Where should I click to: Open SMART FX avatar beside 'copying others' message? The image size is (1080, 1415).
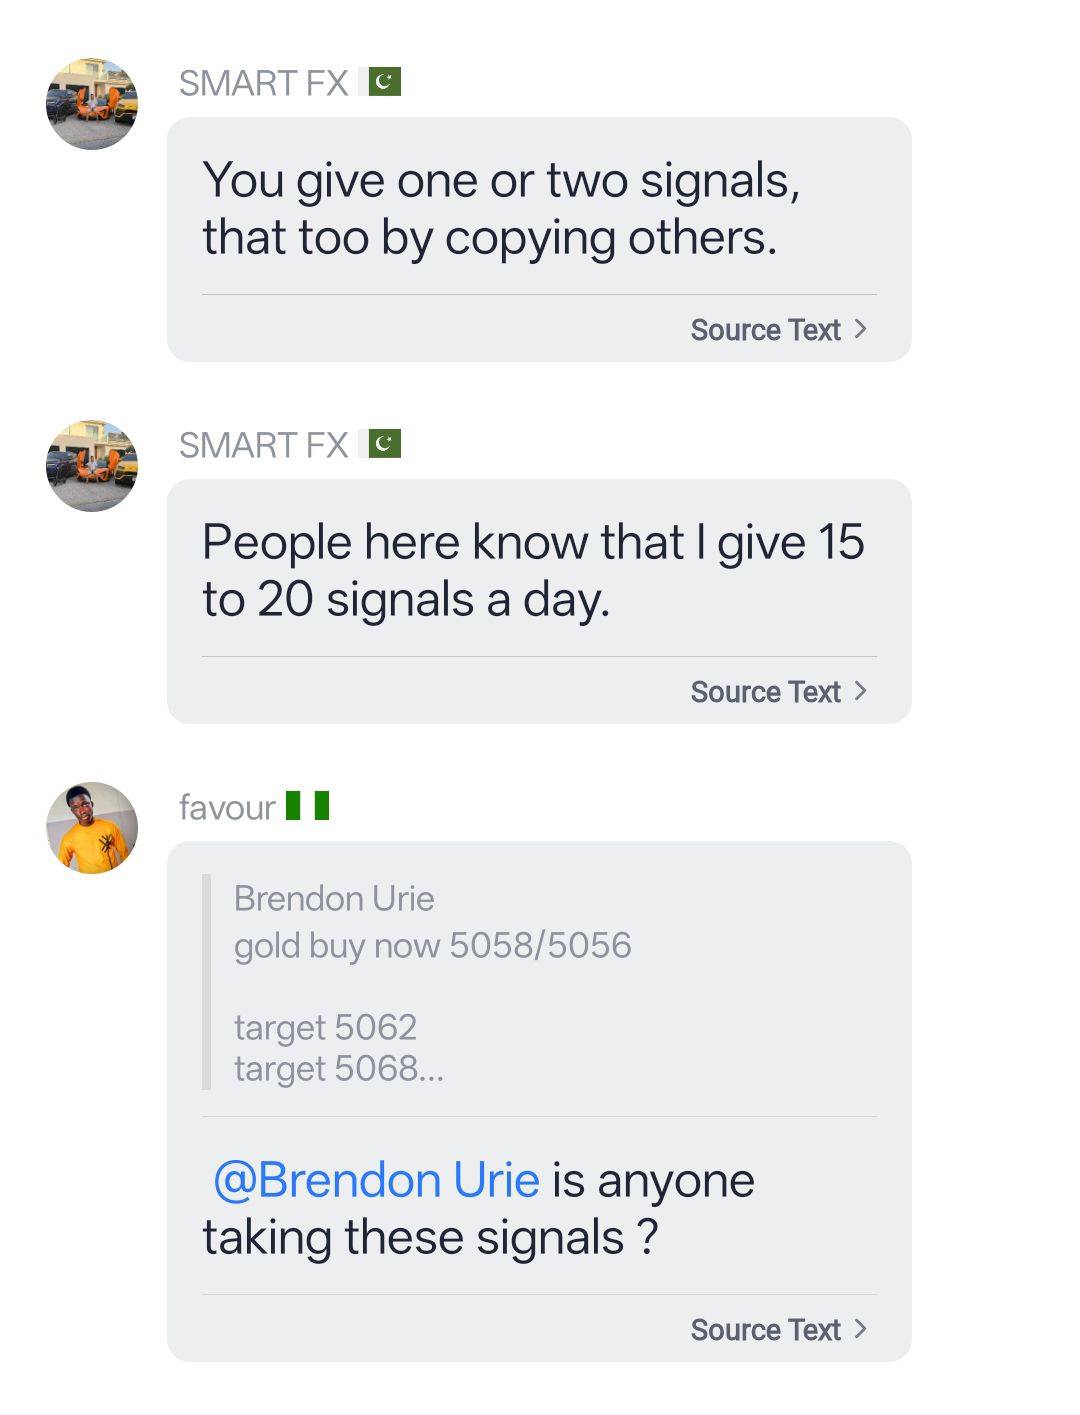92,104
